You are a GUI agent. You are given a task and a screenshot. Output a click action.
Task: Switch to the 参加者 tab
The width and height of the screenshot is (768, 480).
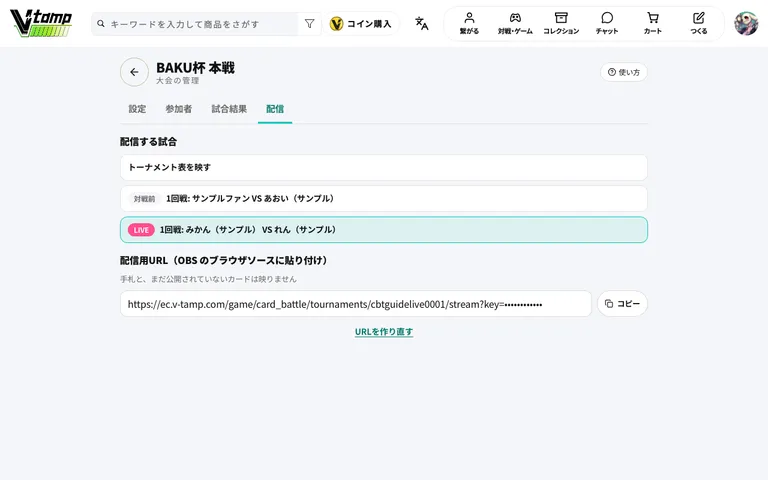178,109
